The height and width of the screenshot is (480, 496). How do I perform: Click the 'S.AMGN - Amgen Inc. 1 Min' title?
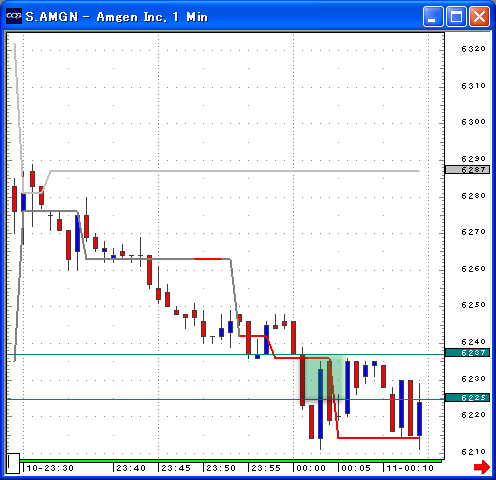pos(117,17)
